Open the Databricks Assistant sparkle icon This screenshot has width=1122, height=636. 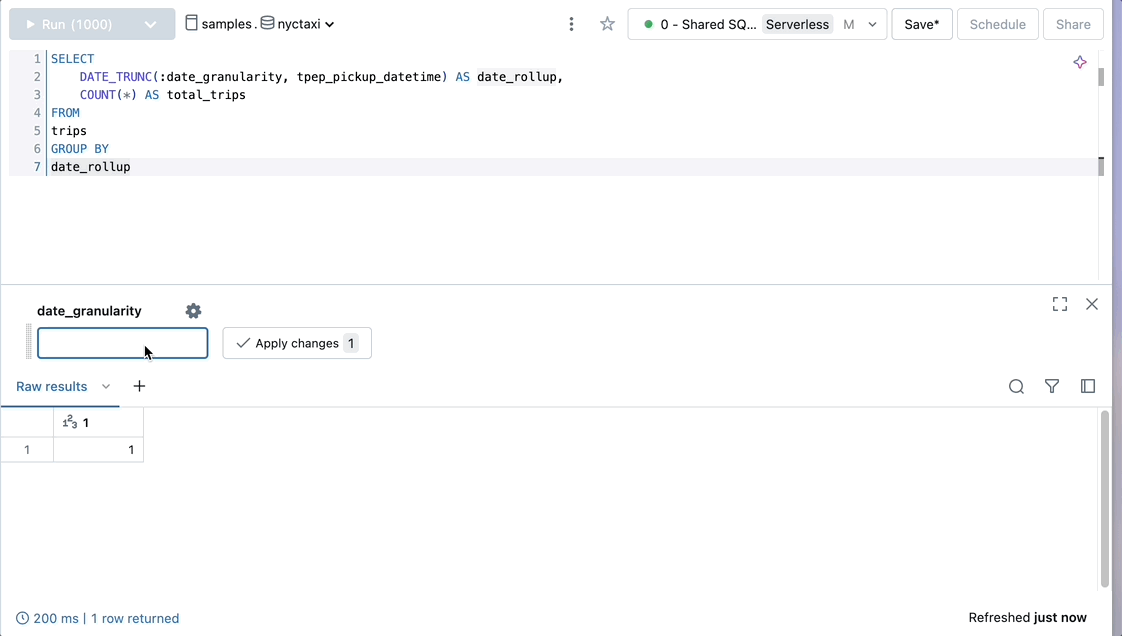1080,62
